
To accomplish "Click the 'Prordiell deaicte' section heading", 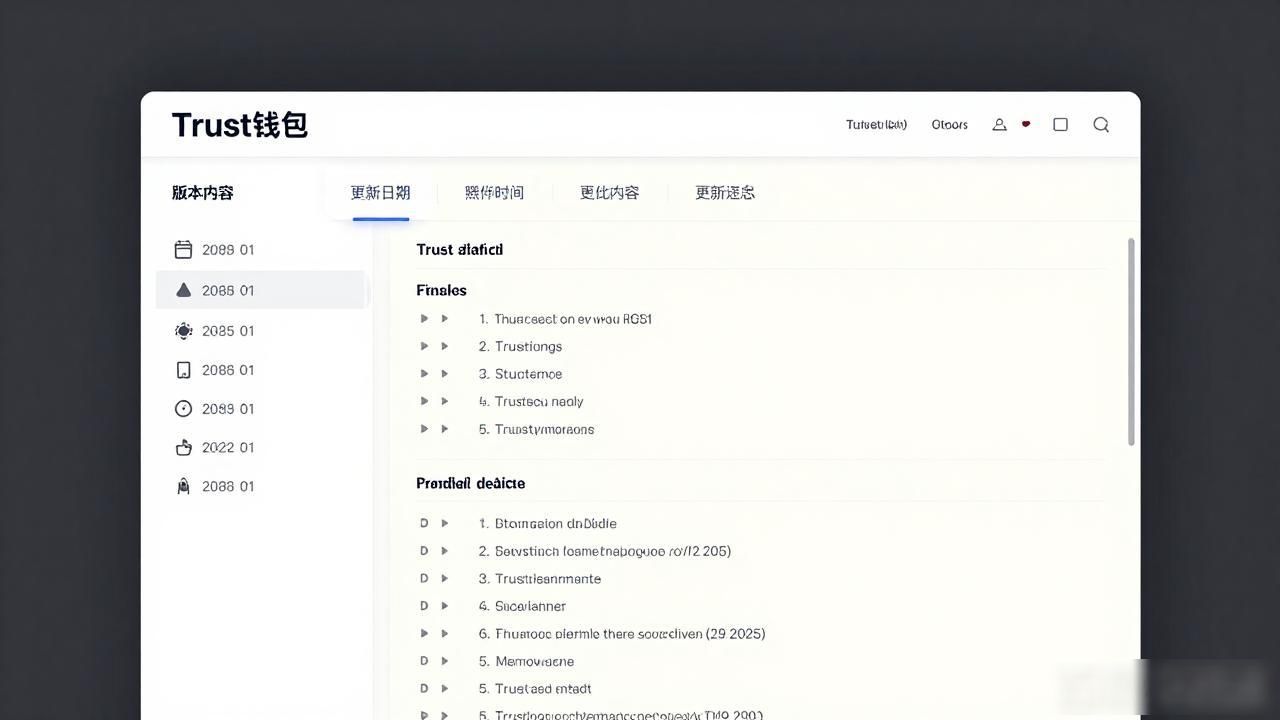I will coord(471,483).
